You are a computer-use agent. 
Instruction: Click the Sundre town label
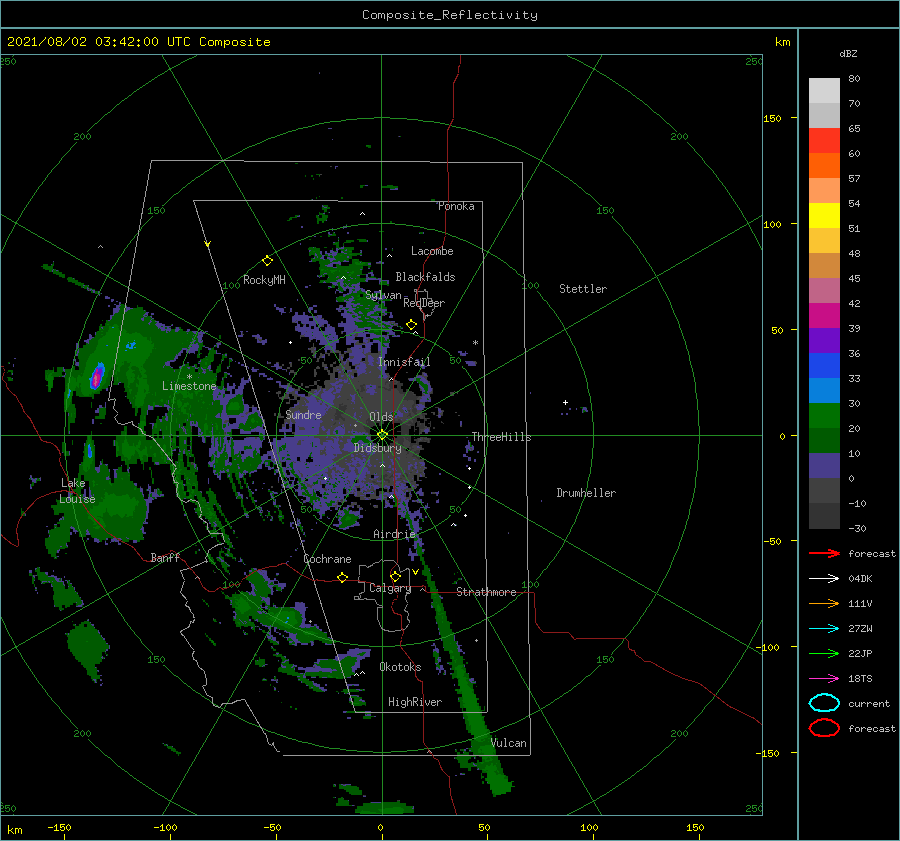pyautogui.click(x=303, y=414)
